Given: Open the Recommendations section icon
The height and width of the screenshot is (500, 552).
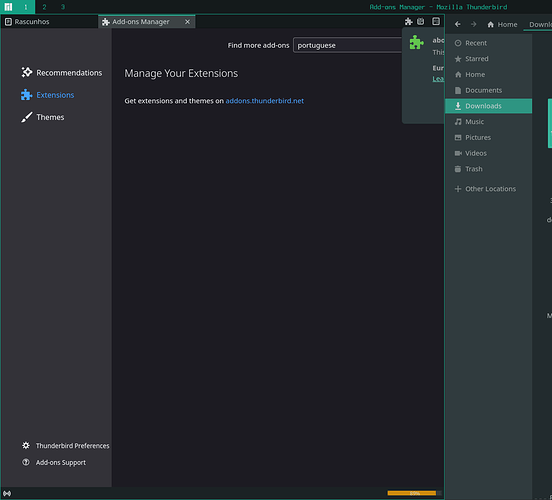Looking at the screenshot, I should coord(27,72).
